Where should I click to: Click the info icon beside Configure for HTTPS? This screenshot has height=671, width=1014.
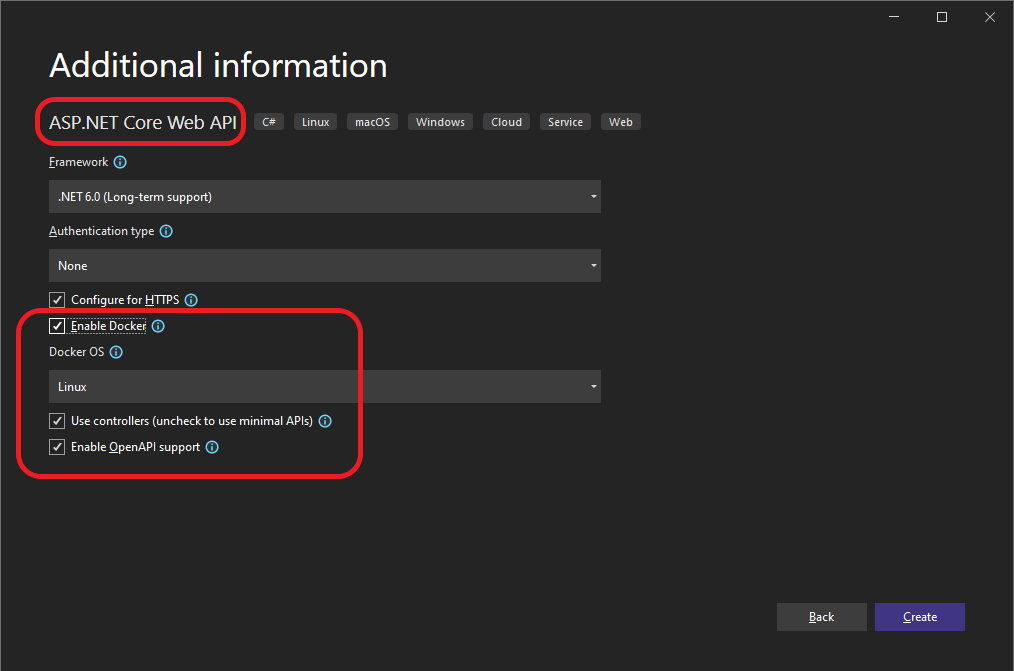pos(190,299)
